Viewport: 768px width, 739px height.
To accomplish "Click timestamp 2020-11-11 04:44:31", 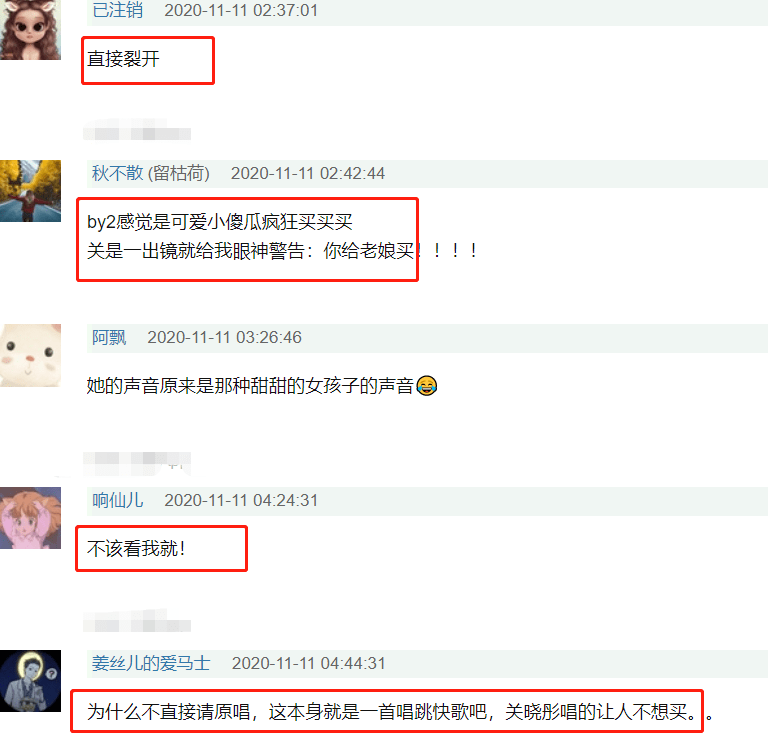I will pos(309,663).
